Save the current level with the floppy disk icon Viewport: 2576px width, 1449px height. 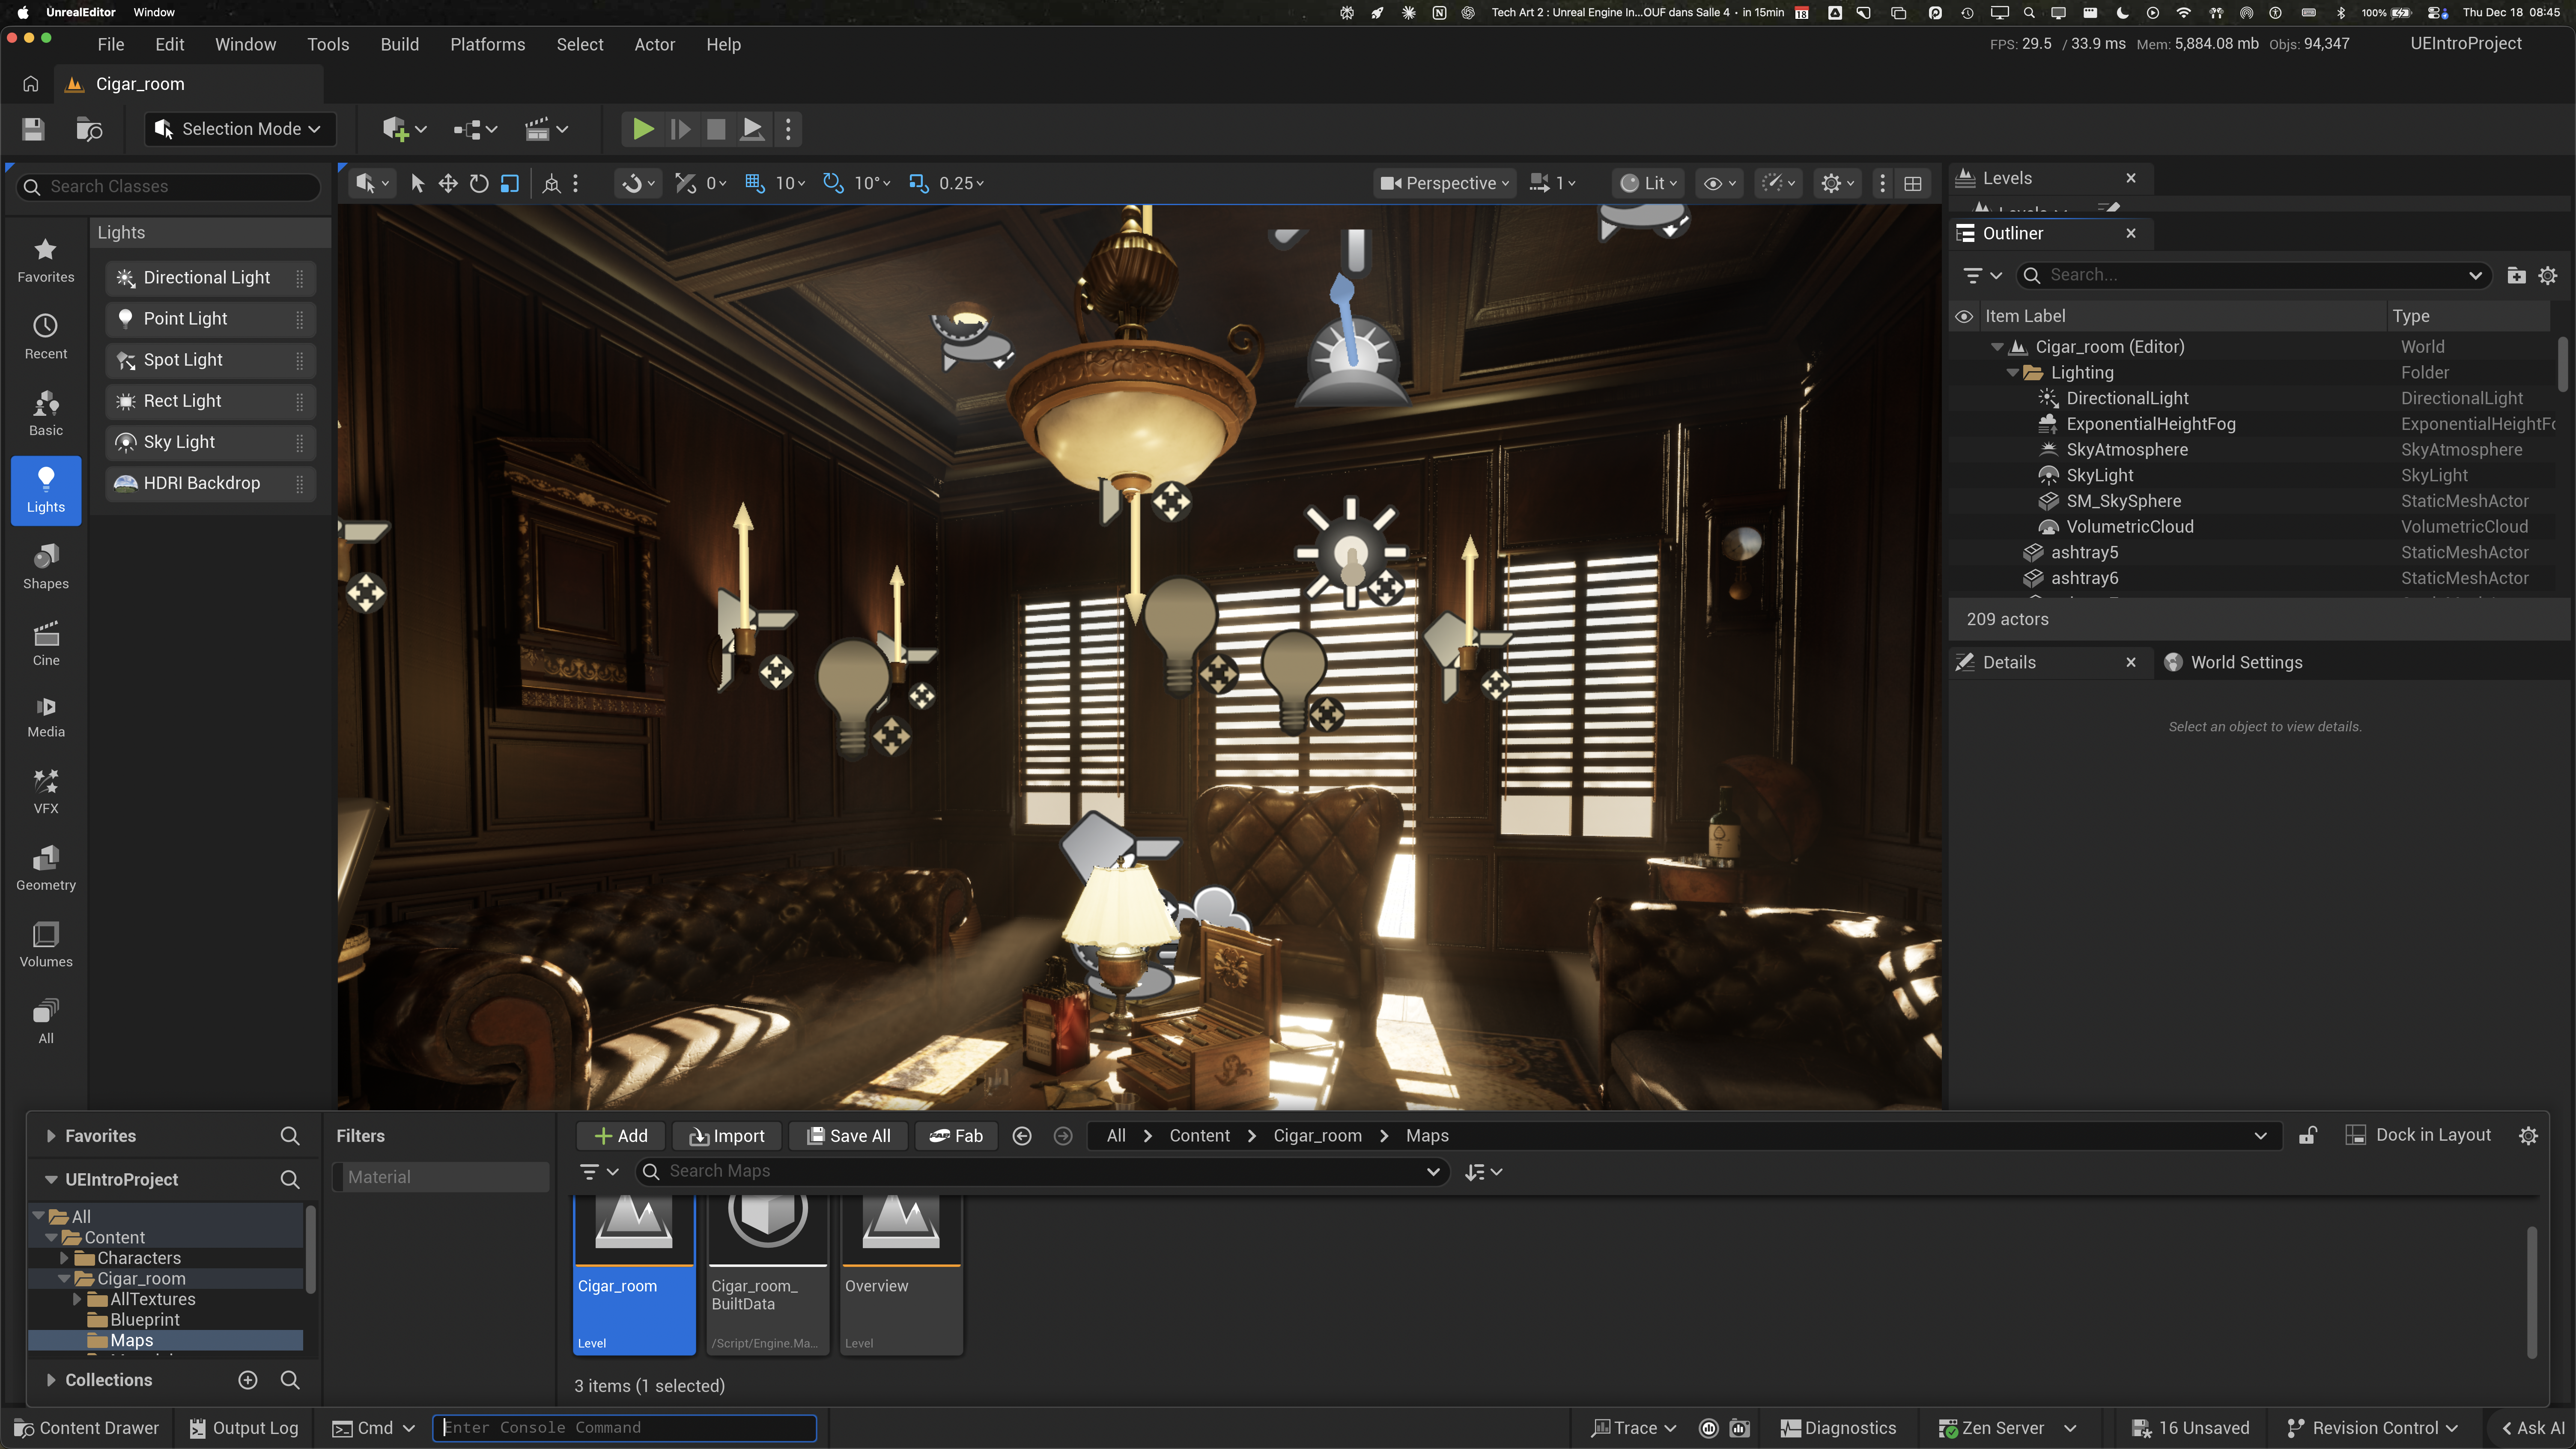point(33,129)
